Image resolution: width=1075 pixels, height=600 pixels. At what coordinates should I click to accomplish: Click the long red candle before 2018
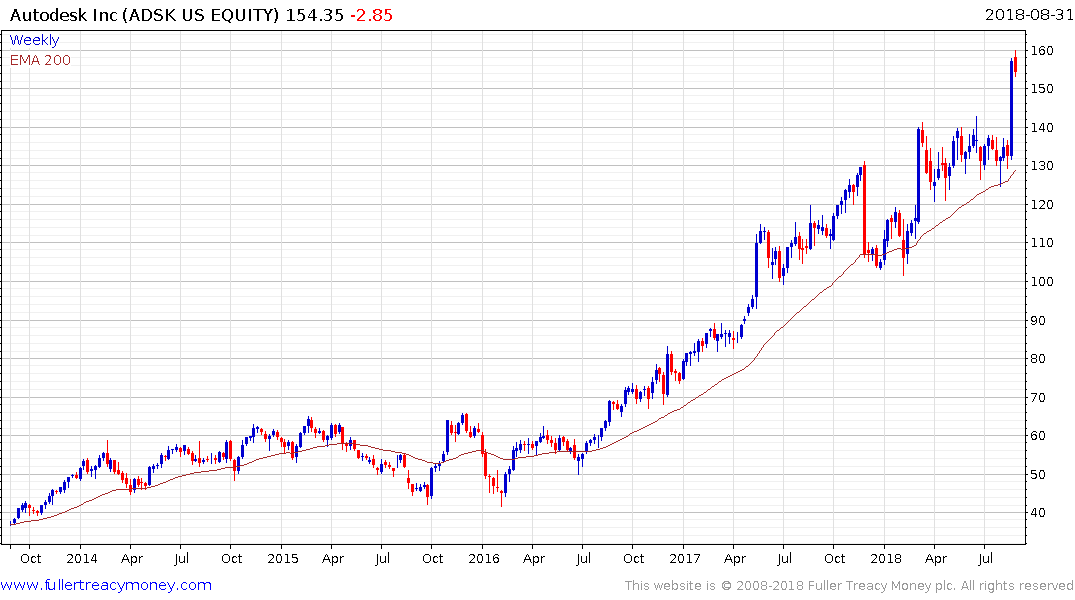click(865, 209)
